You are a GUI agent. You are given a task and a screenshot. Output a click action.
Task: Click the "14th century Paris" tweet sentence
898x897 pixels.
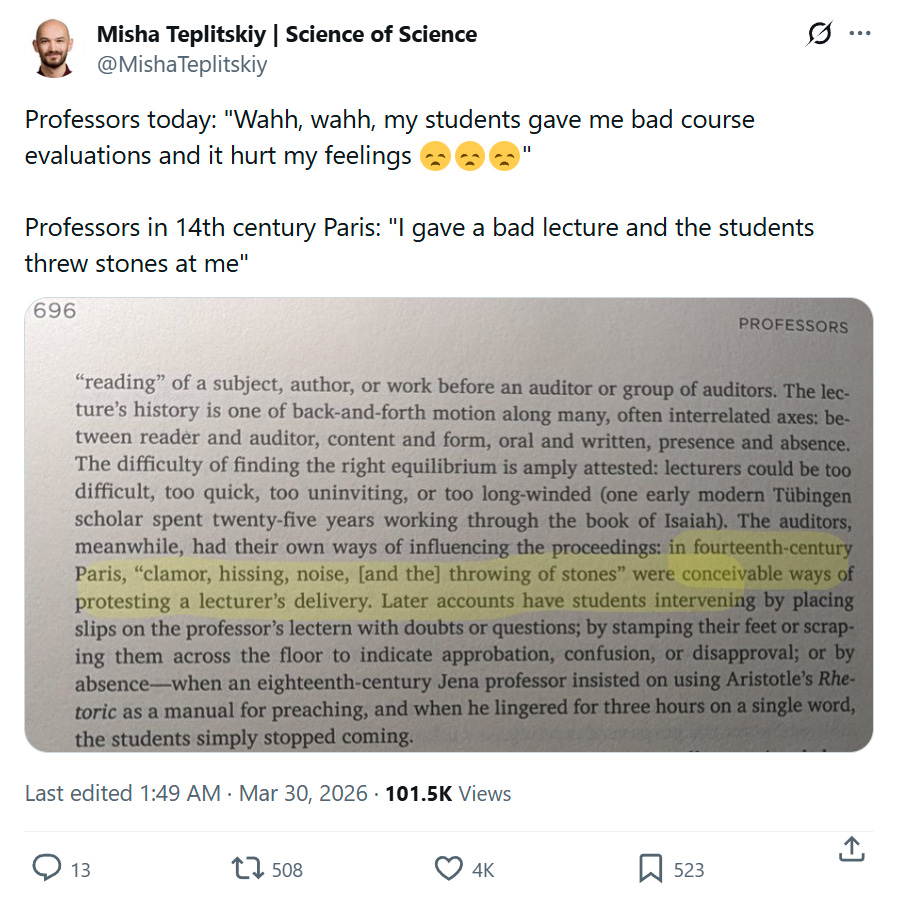point(419,228)
